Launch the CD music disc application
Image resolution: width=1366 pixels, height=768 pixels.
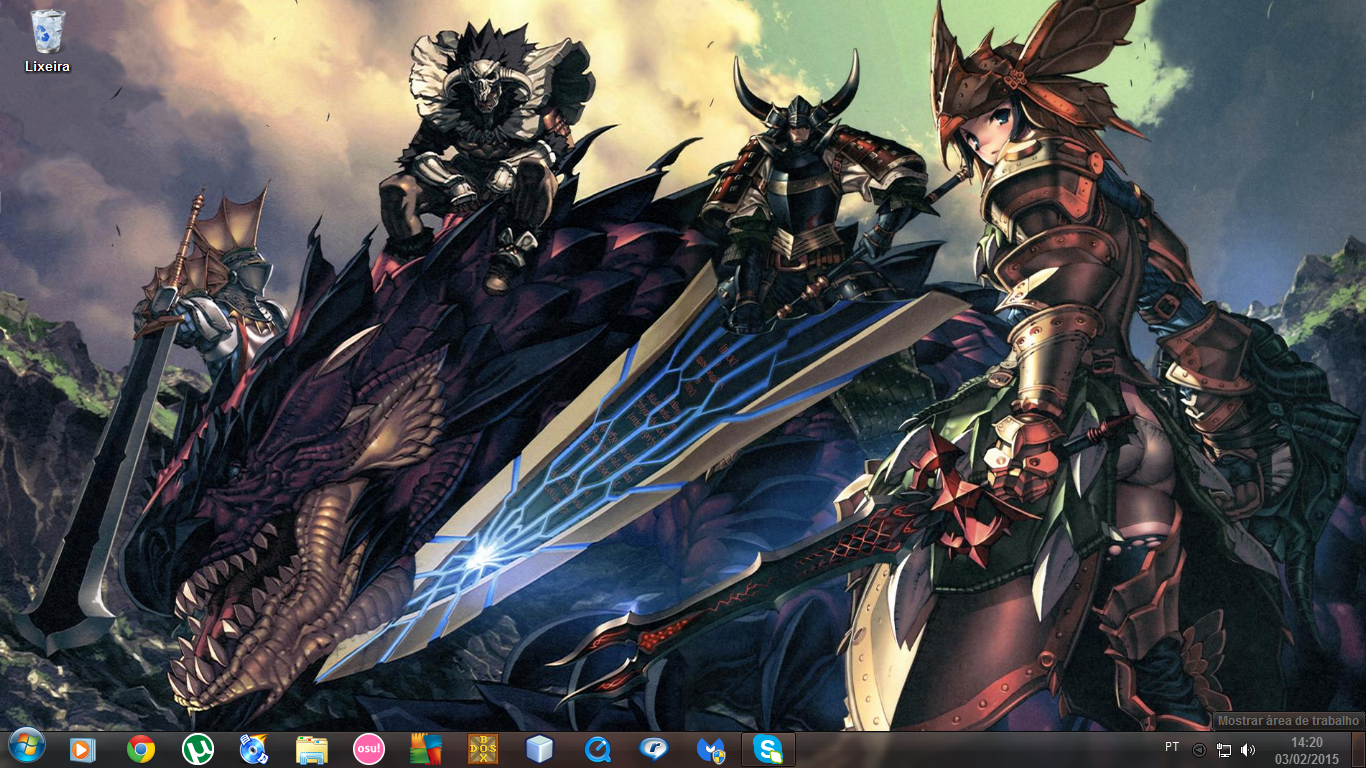[254, 749]
